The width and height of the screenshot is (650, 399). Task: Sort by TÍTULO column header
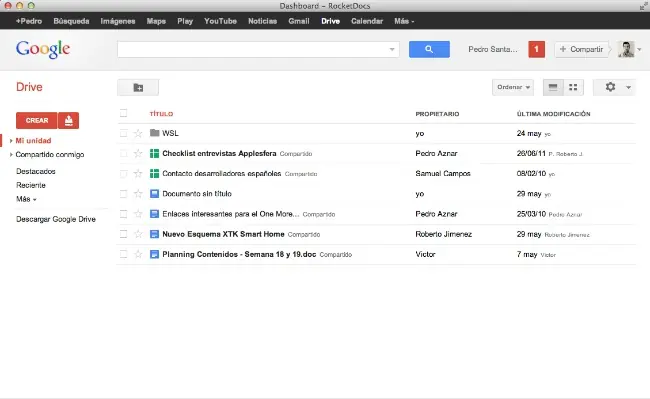pos(161,114)
